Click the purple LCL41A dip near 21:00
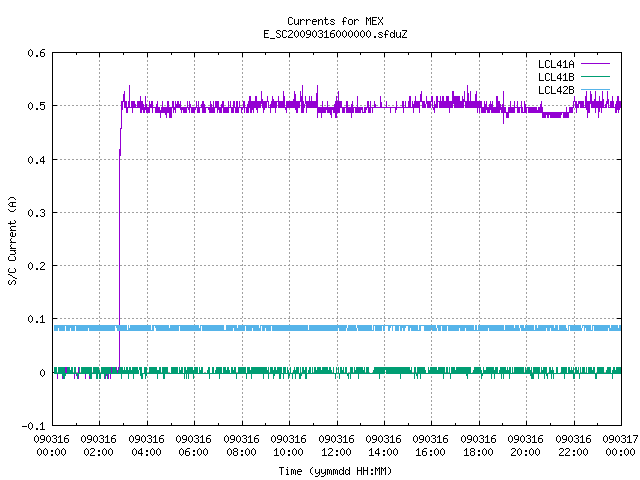The height and width of the screenshot is (480, 640). 555,115
